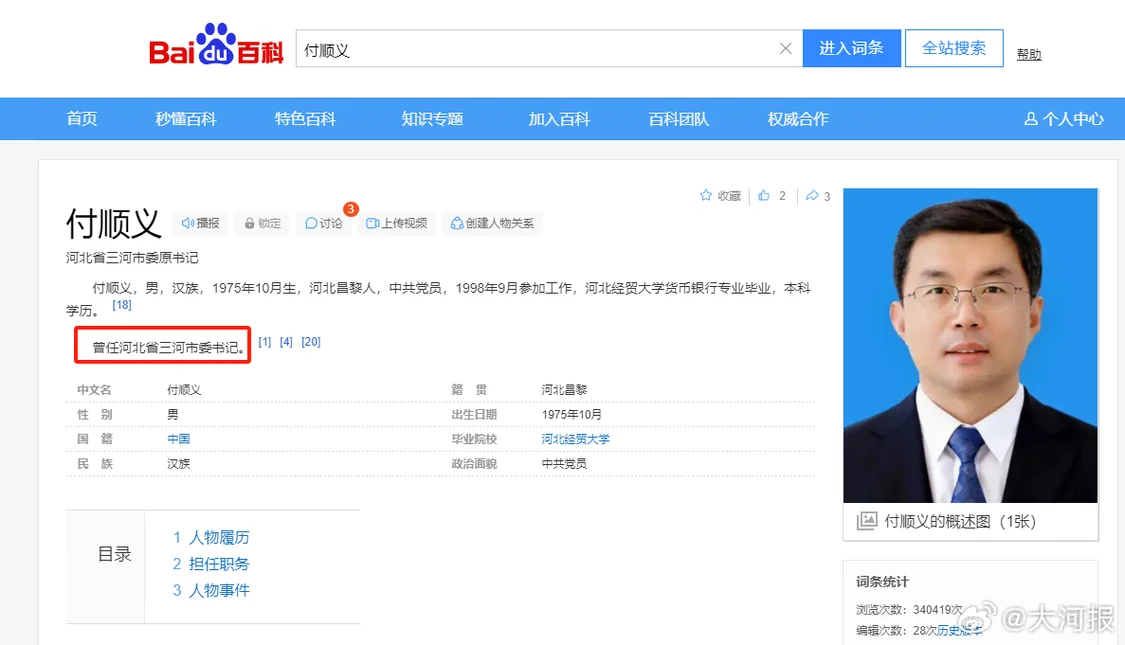Image resolution: width=1125 pixels, height=645 pixels.
Task: Select 知识专题 in navigation bar
Action: [x=432, y=119]
